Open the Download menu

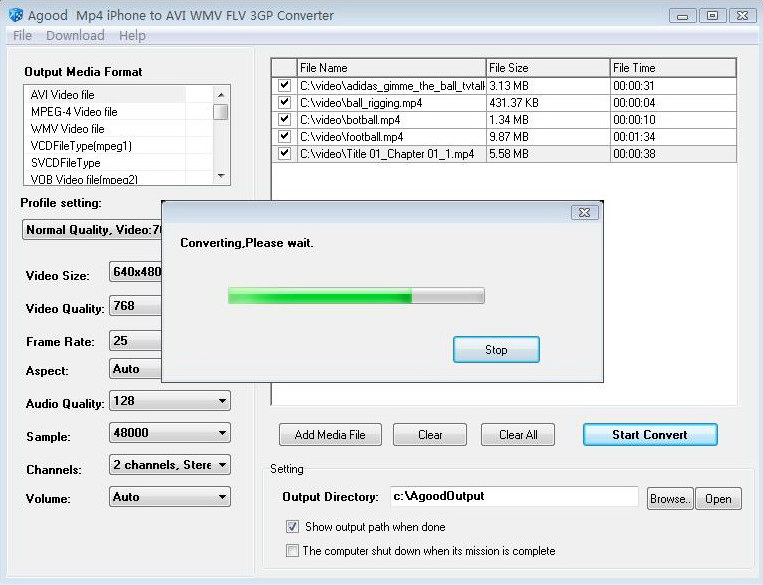pyautogui.click(x=75, y=36)
